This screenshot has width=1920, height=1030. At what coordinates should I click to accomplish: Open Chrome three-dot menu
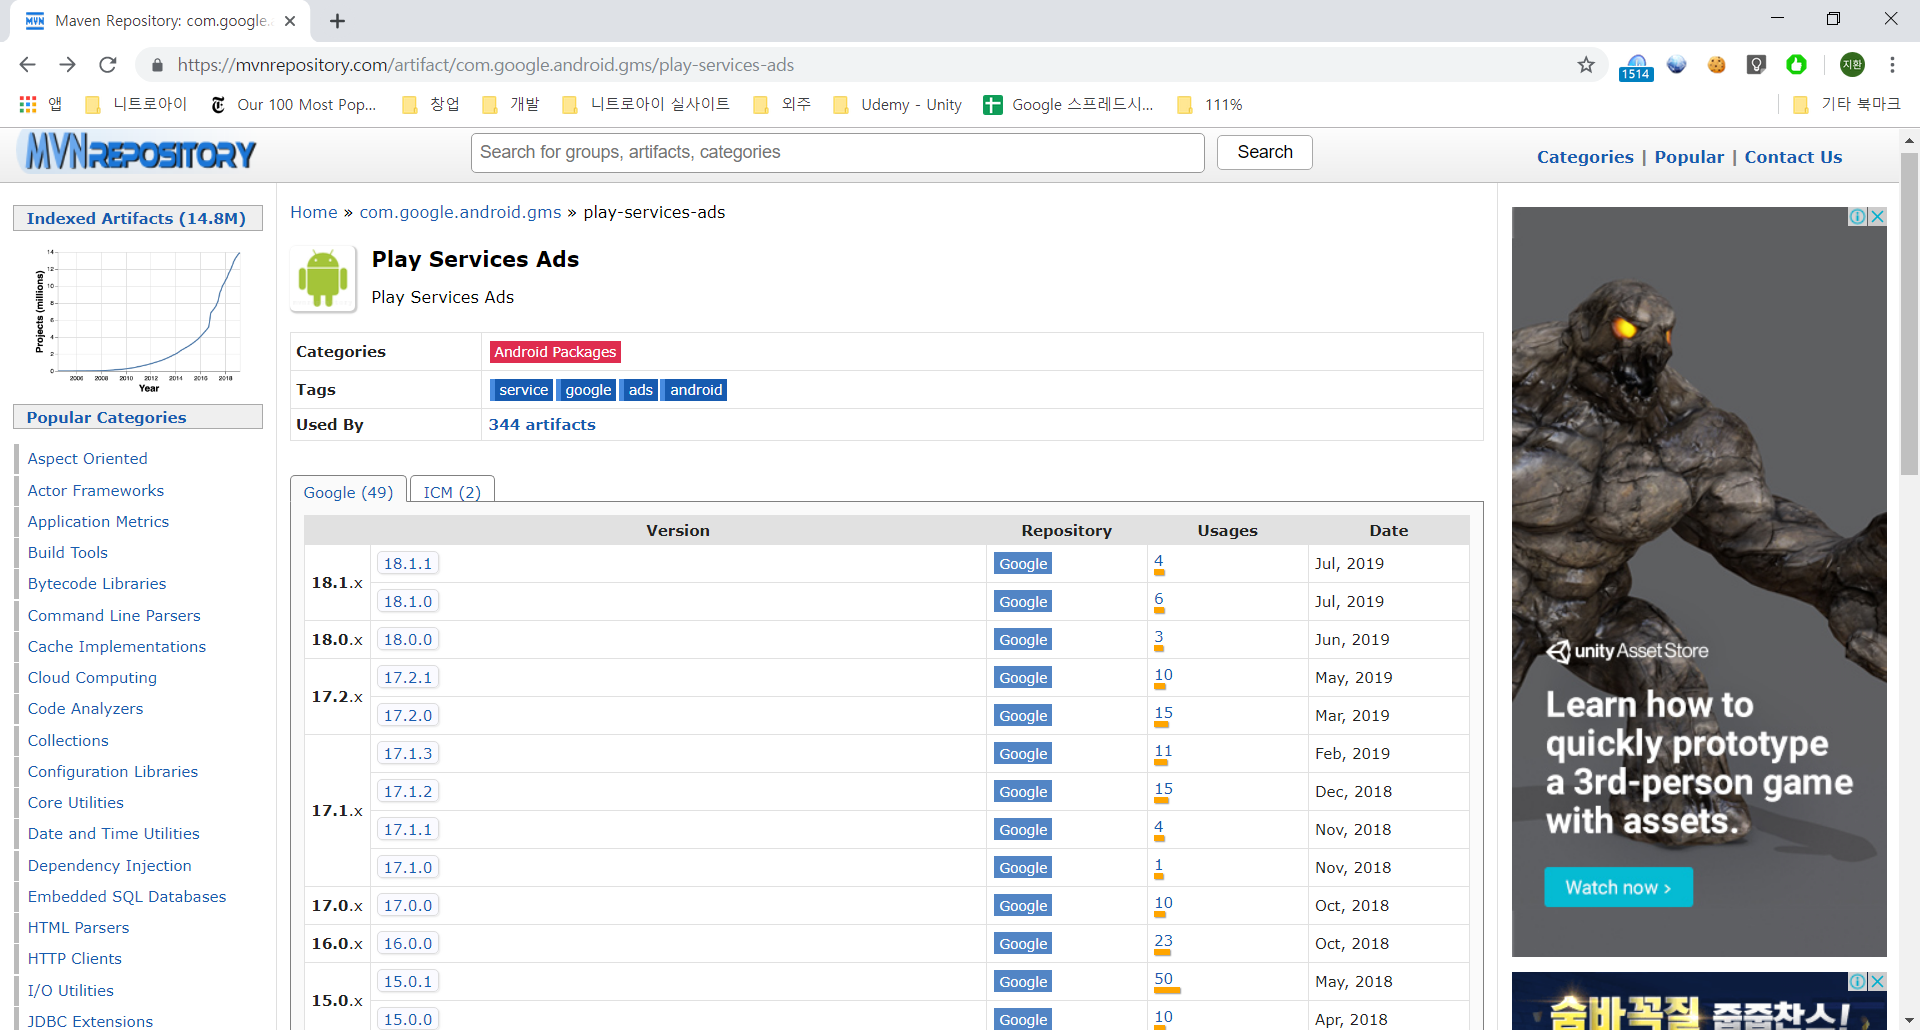[x=1892, y=65]
